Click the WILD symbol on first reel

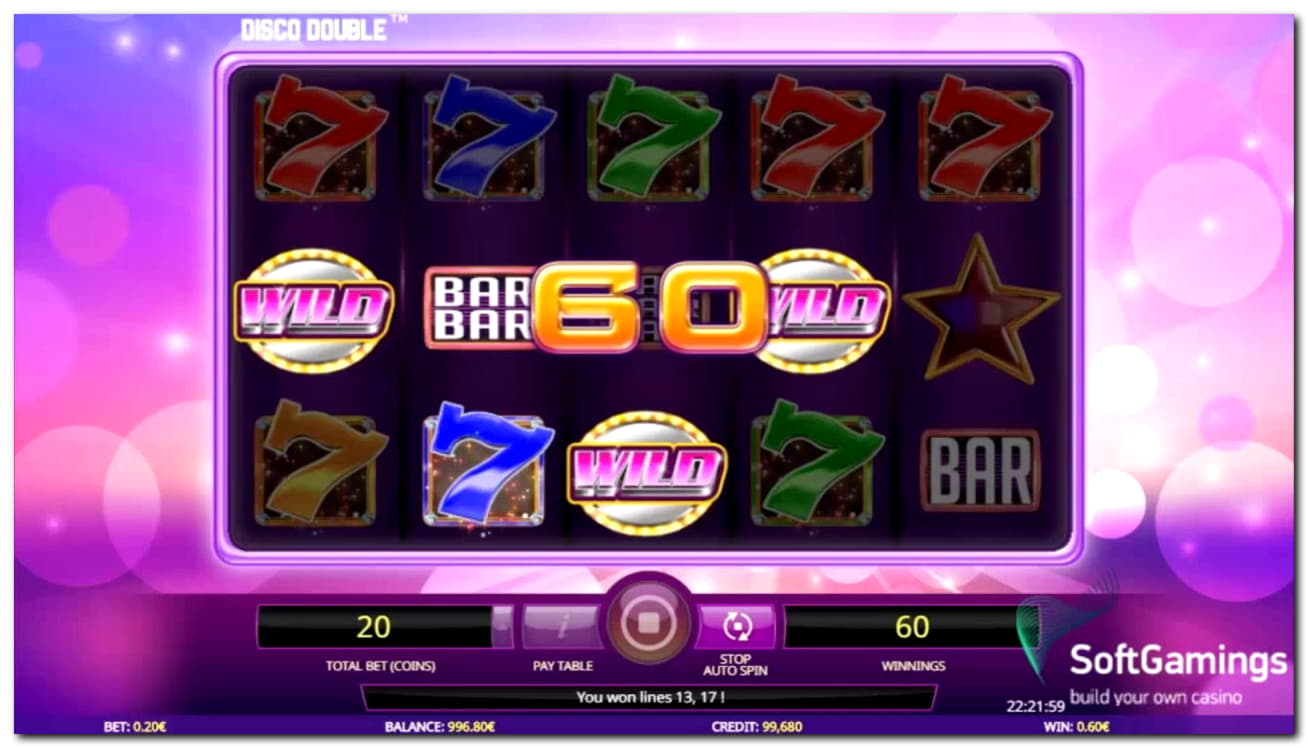click(x=314, y=309)
